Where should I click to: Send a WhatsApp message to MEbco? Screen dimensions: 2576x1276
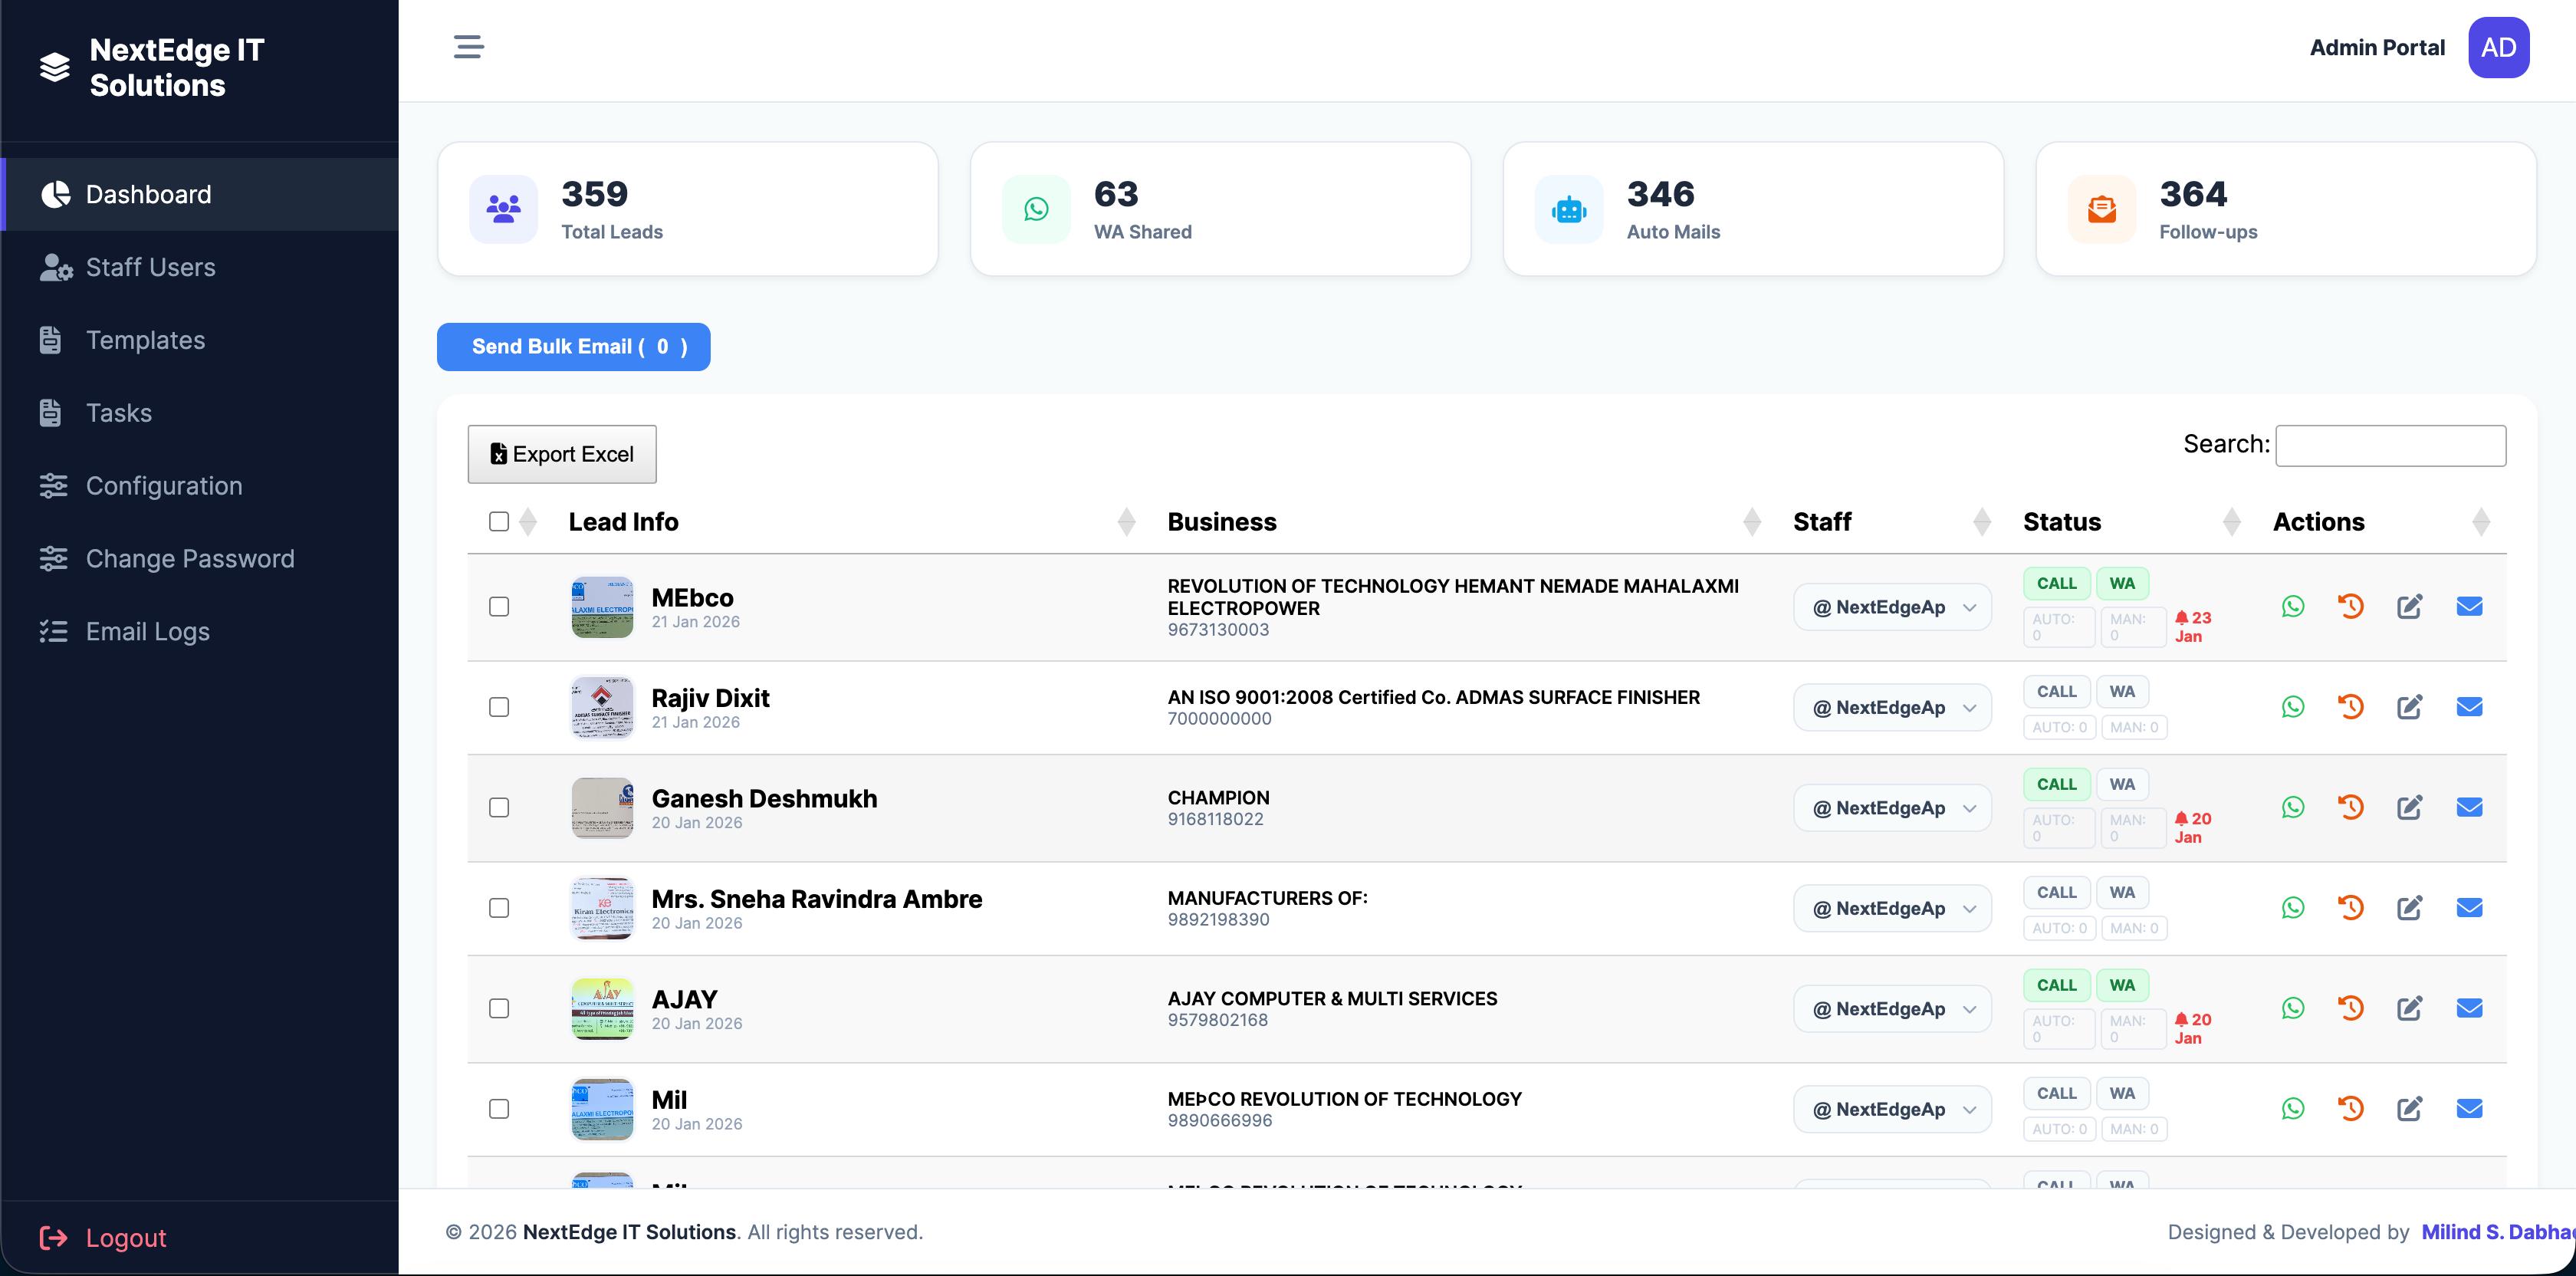pyautogui.click(x=2292, y=606)
